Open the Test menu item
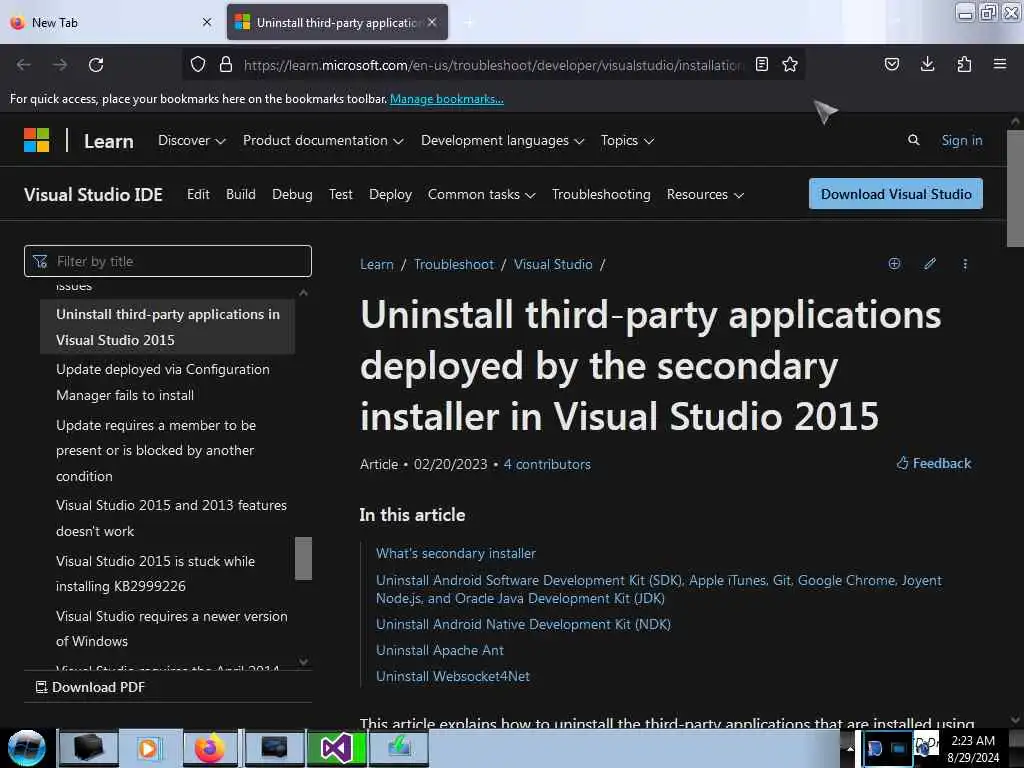The width and height of the screenshot is (1024, 768). (x=340, y=195)
